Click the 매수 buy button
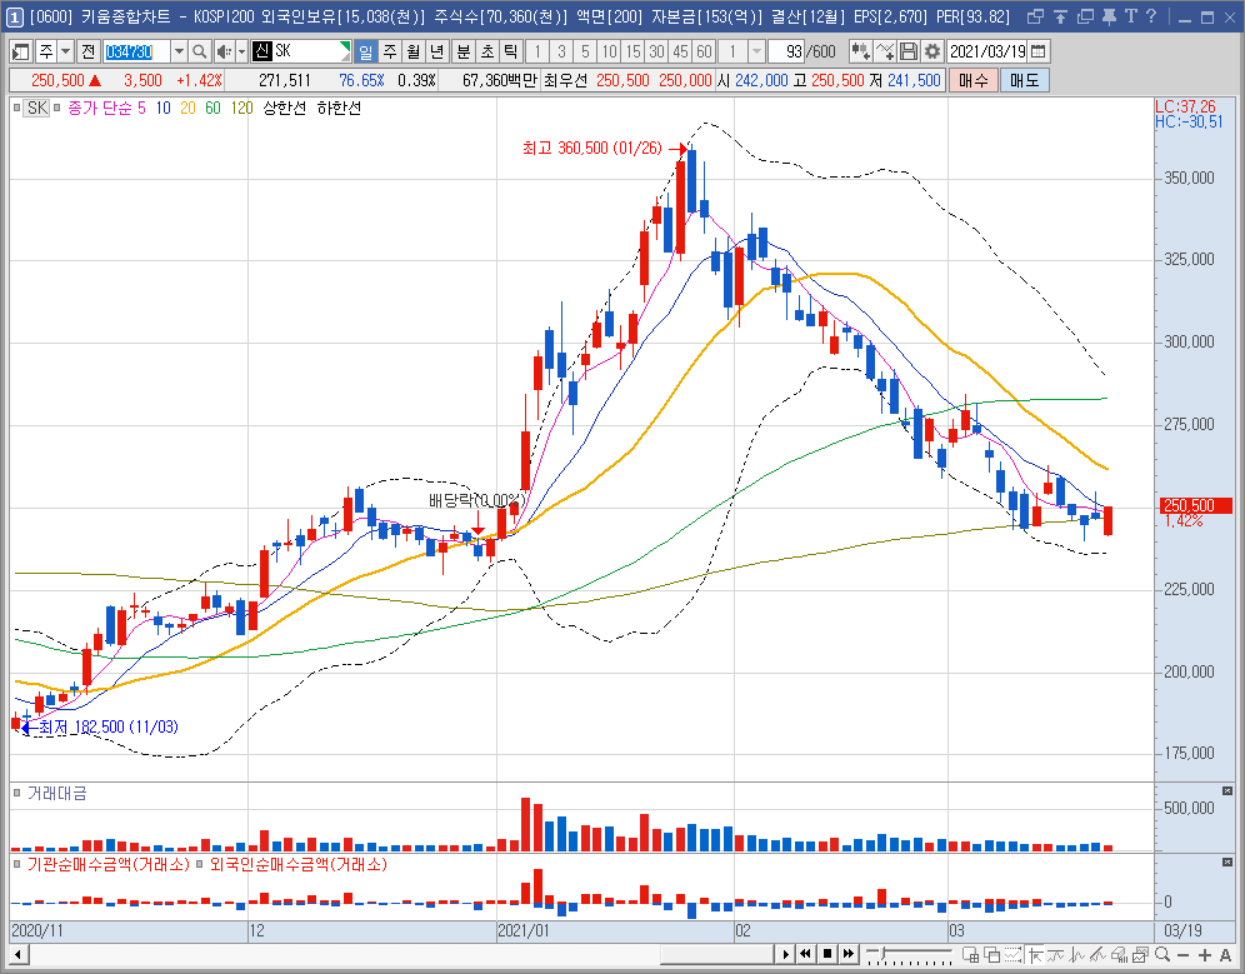1245x974 pixels. (x=973, y=80)
